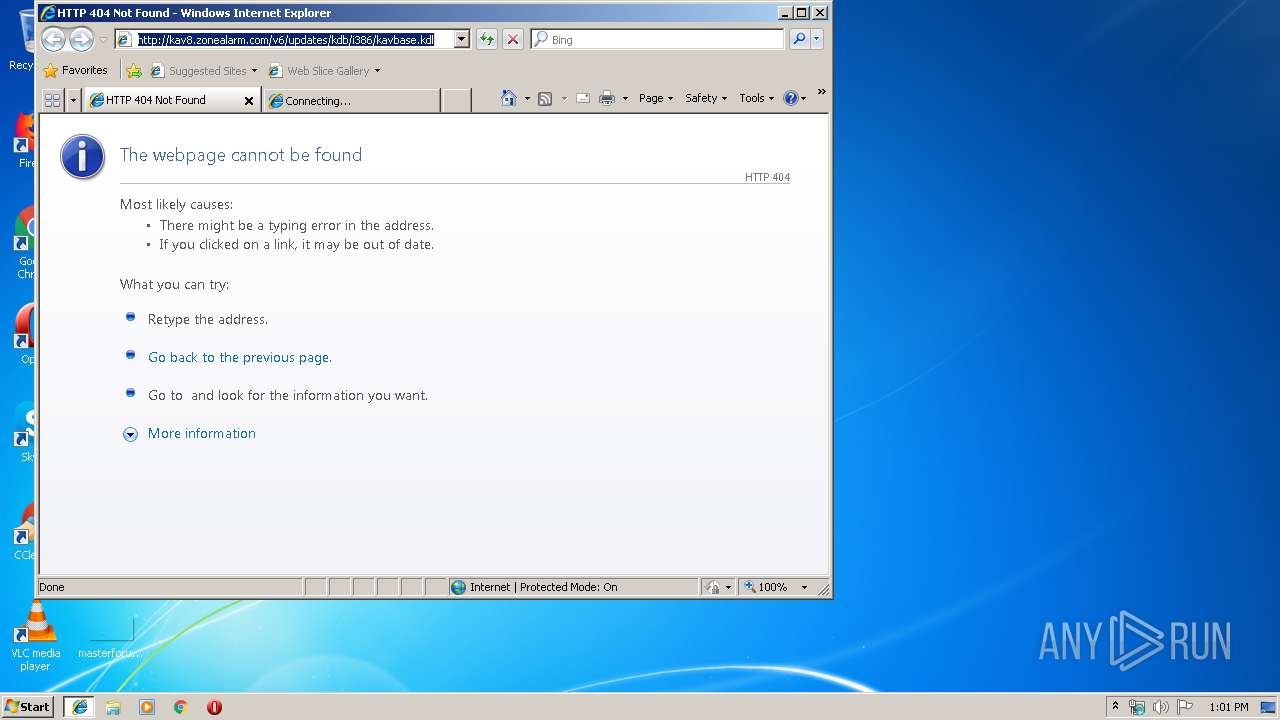The height and width of the screenshot is (720, 1280).
Task: Open VLC media player desktop icon
Action: pyautogui.click(x=35, y=636)
